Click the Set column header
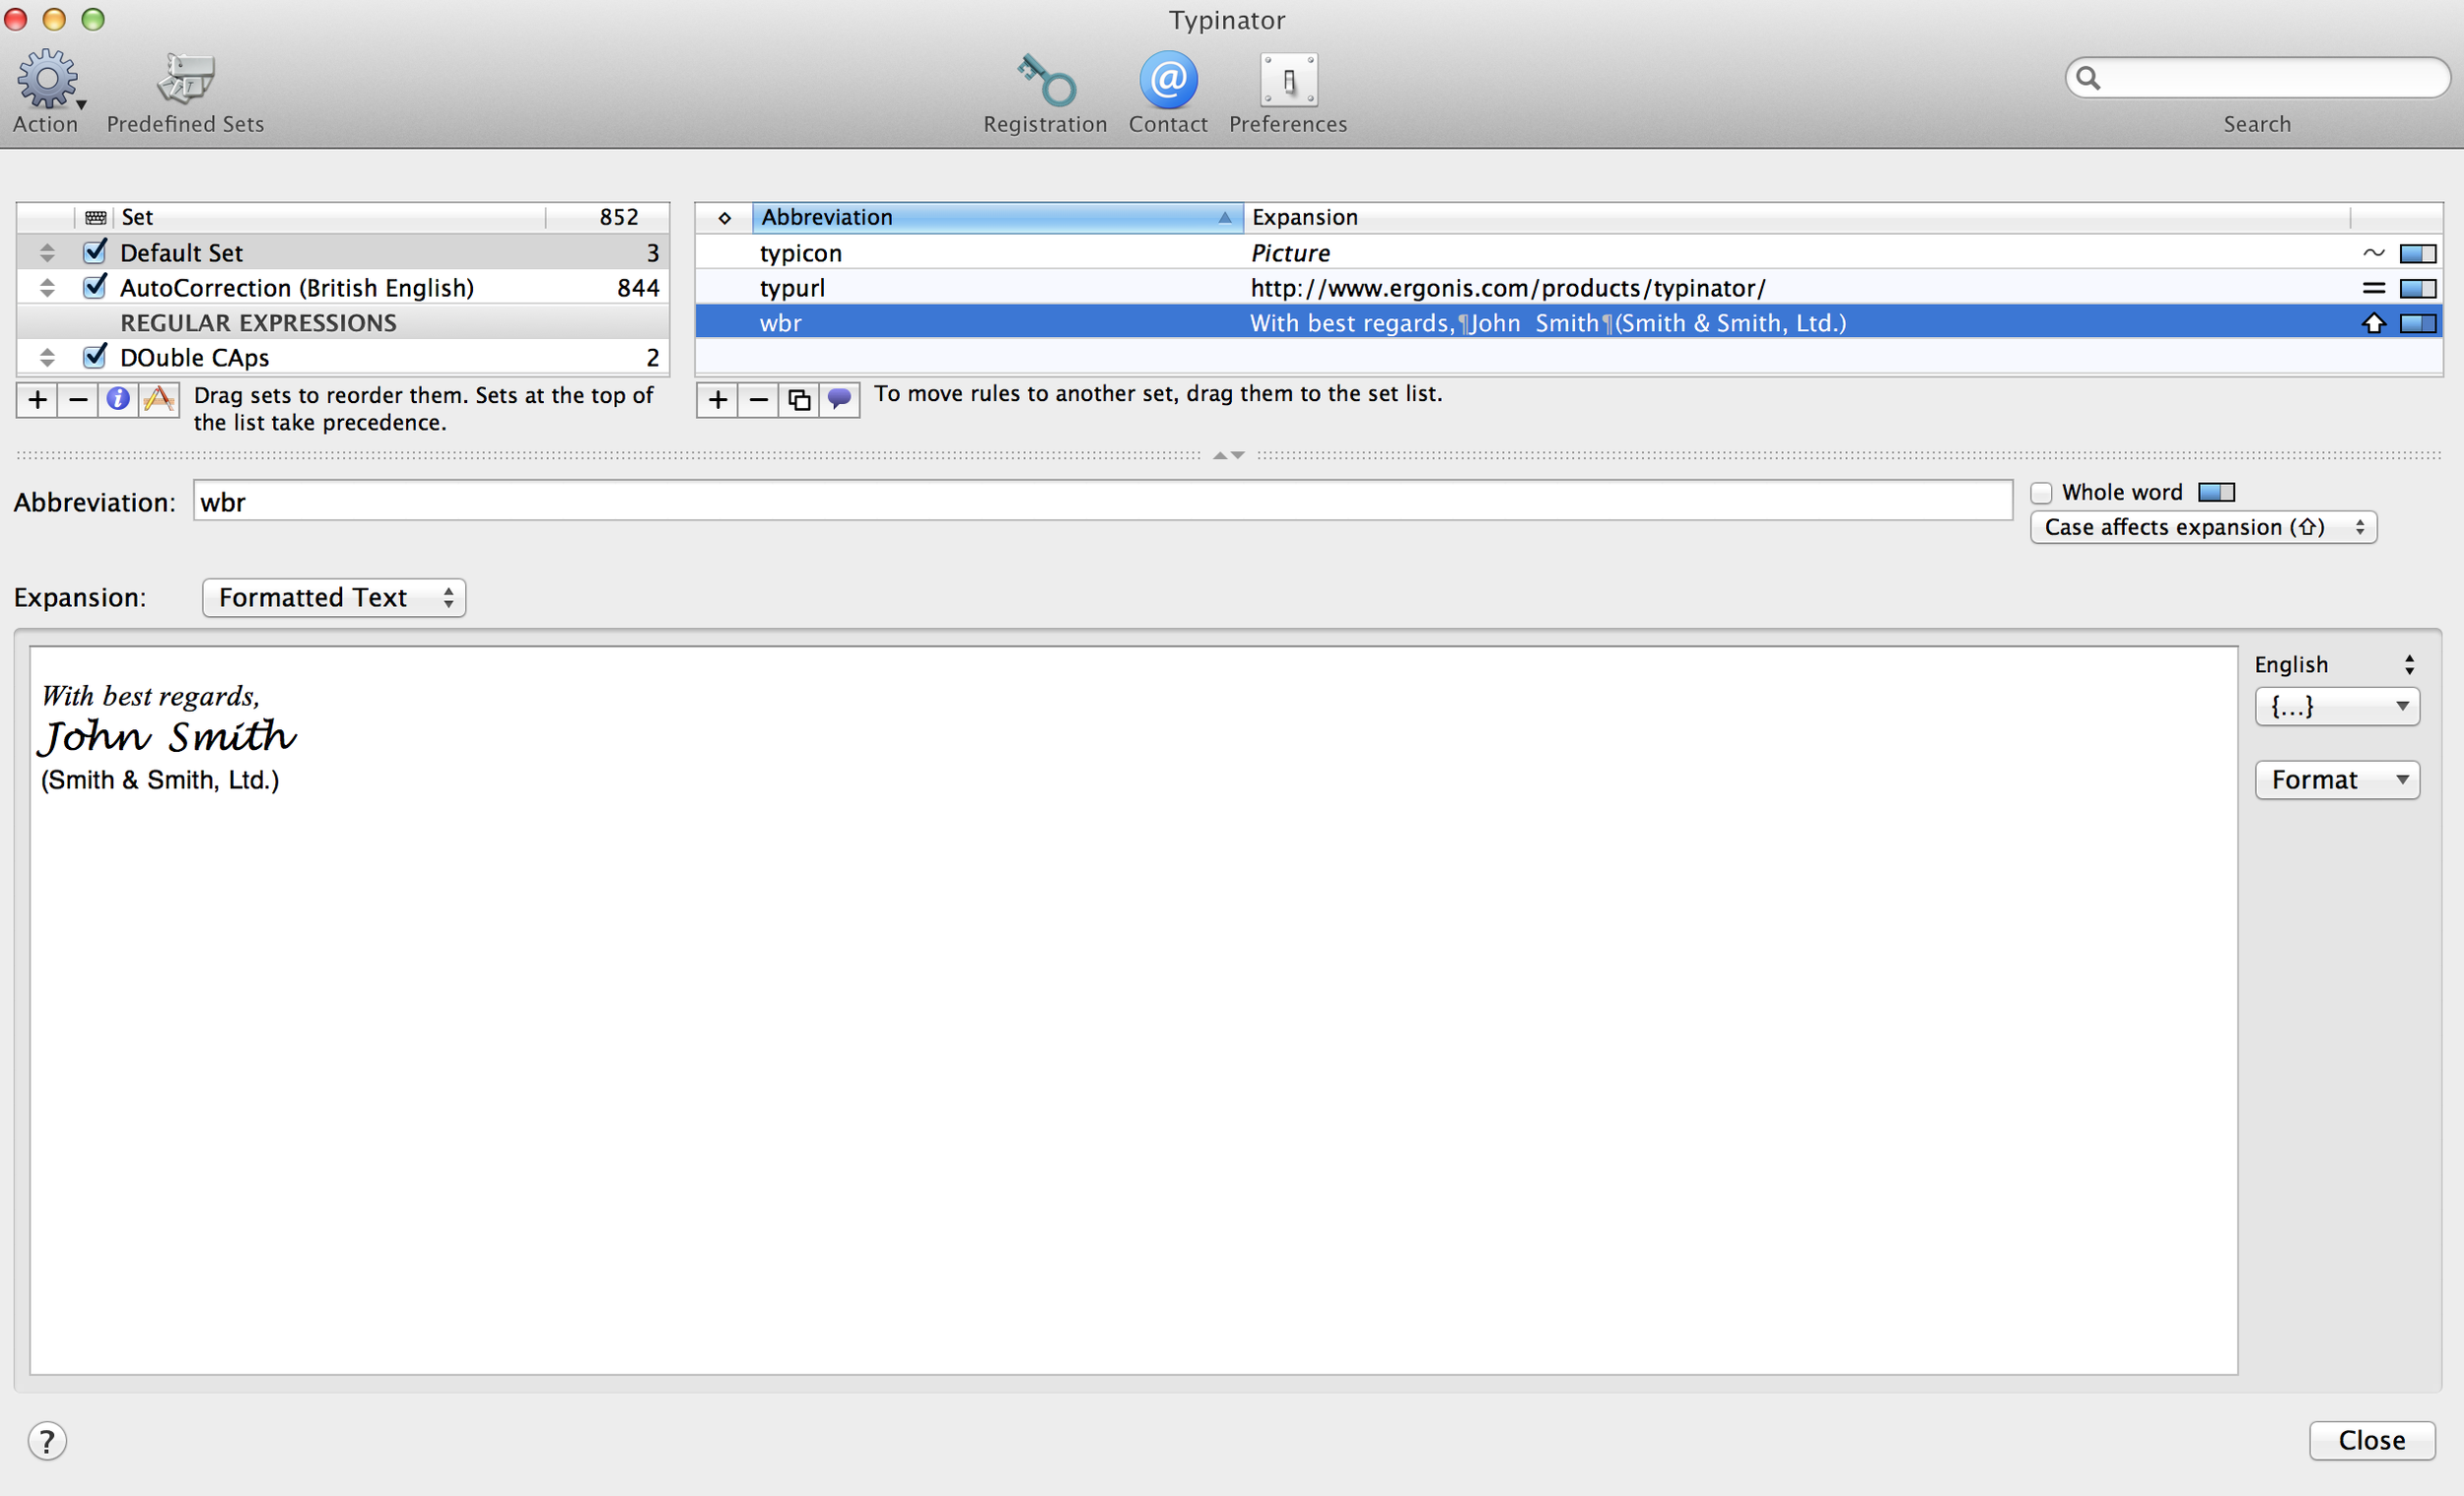 point(328,217)
